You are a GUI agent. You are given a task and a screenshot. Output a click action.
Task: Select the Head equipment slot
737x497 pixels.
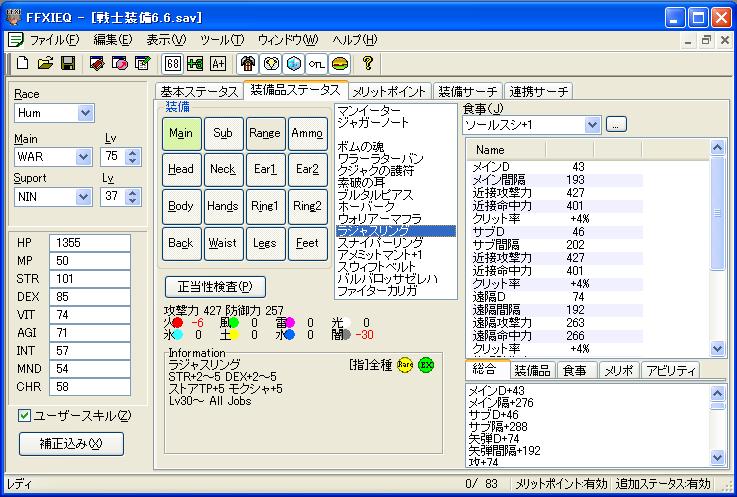(181, 169)
